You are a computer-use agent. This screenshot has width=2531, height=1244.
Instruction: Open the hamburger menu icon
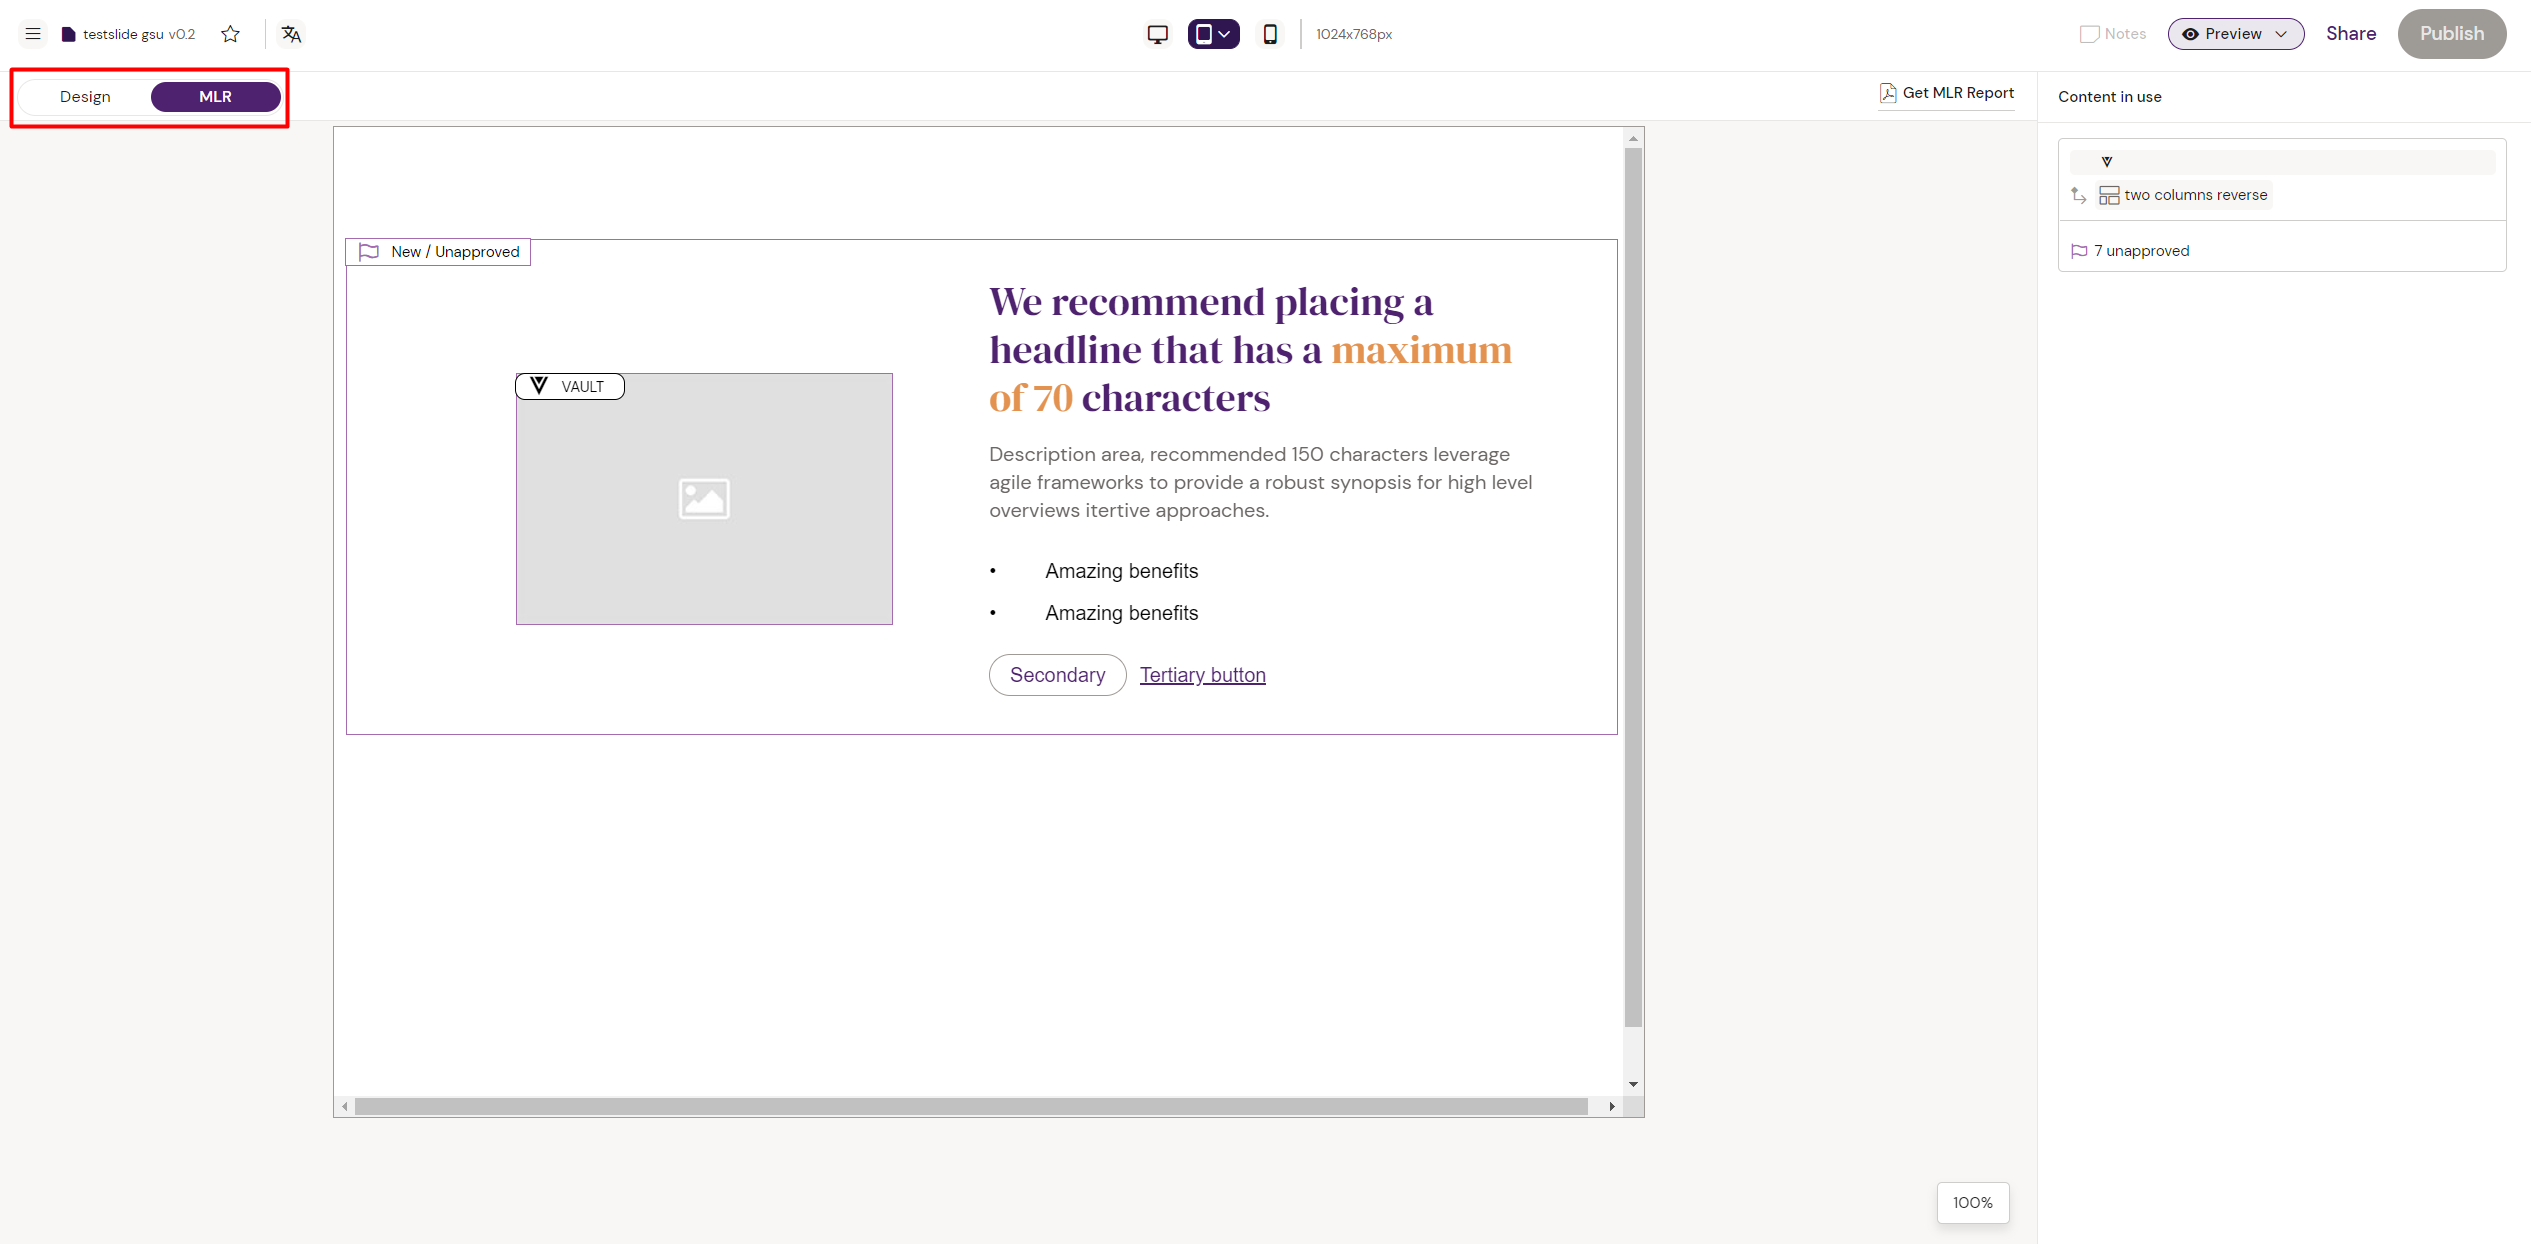[x=33, y=34]
